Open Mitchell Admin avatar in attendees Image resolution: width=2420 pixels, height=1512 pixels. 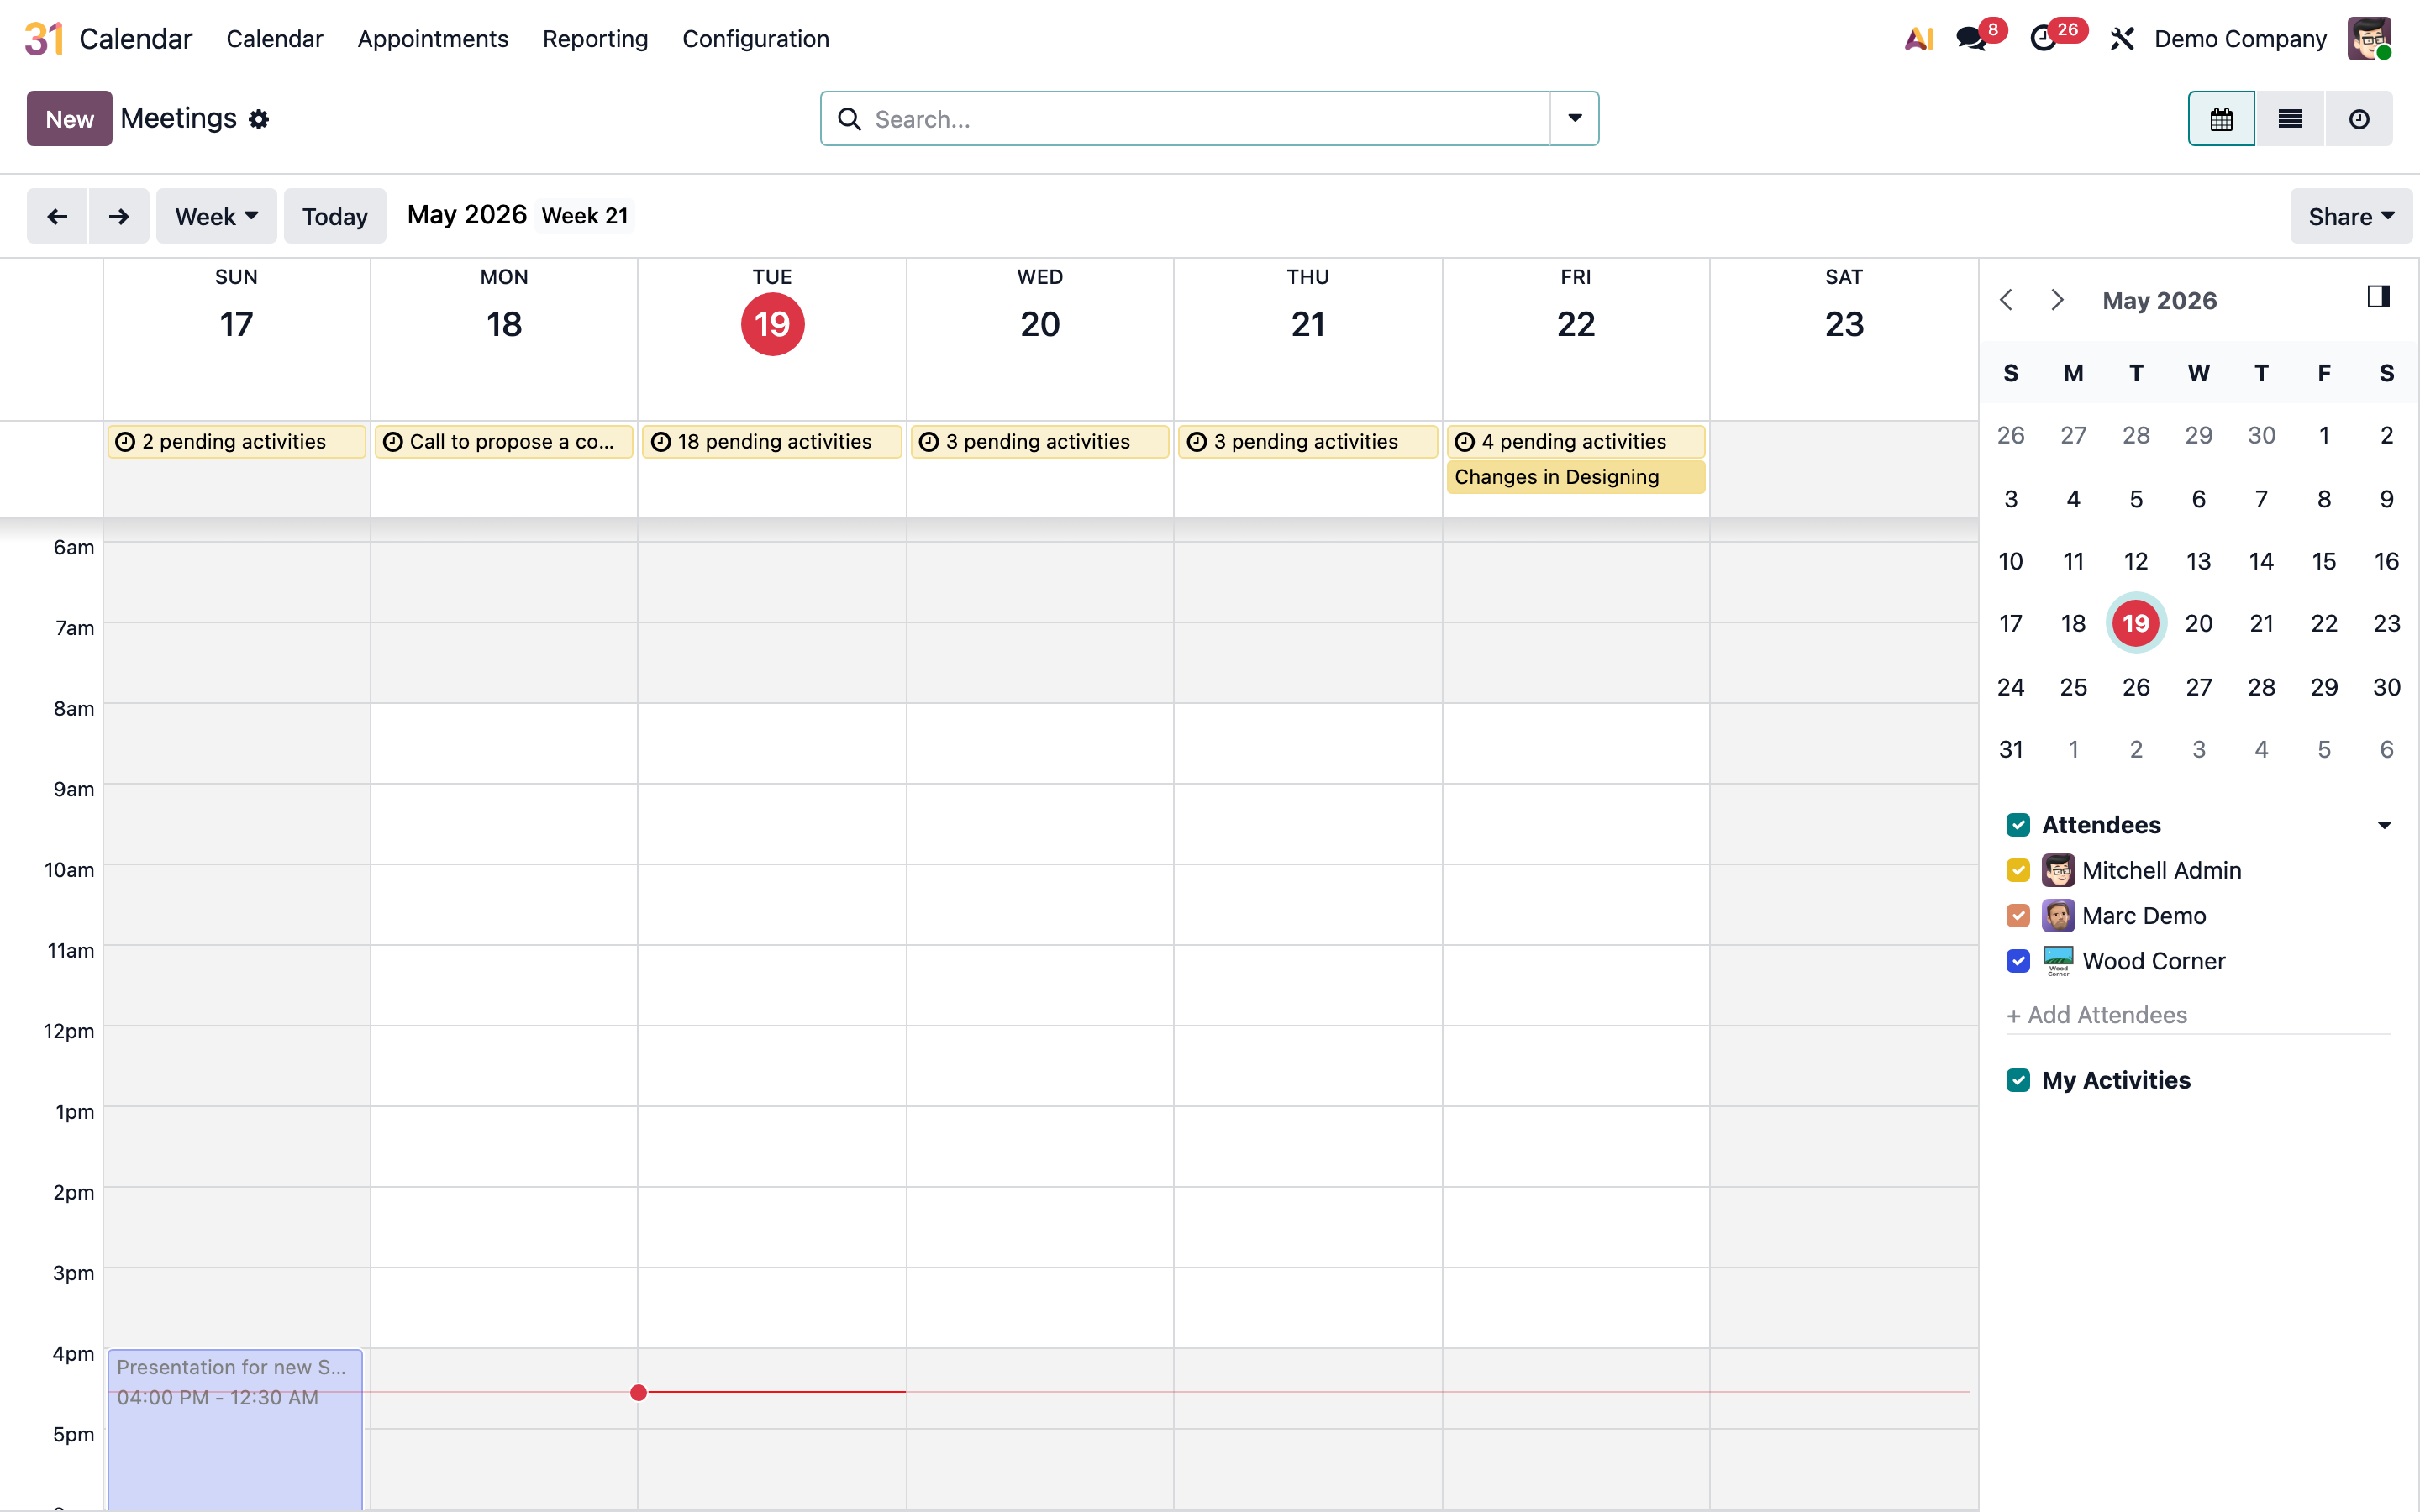coord(2058,870)
